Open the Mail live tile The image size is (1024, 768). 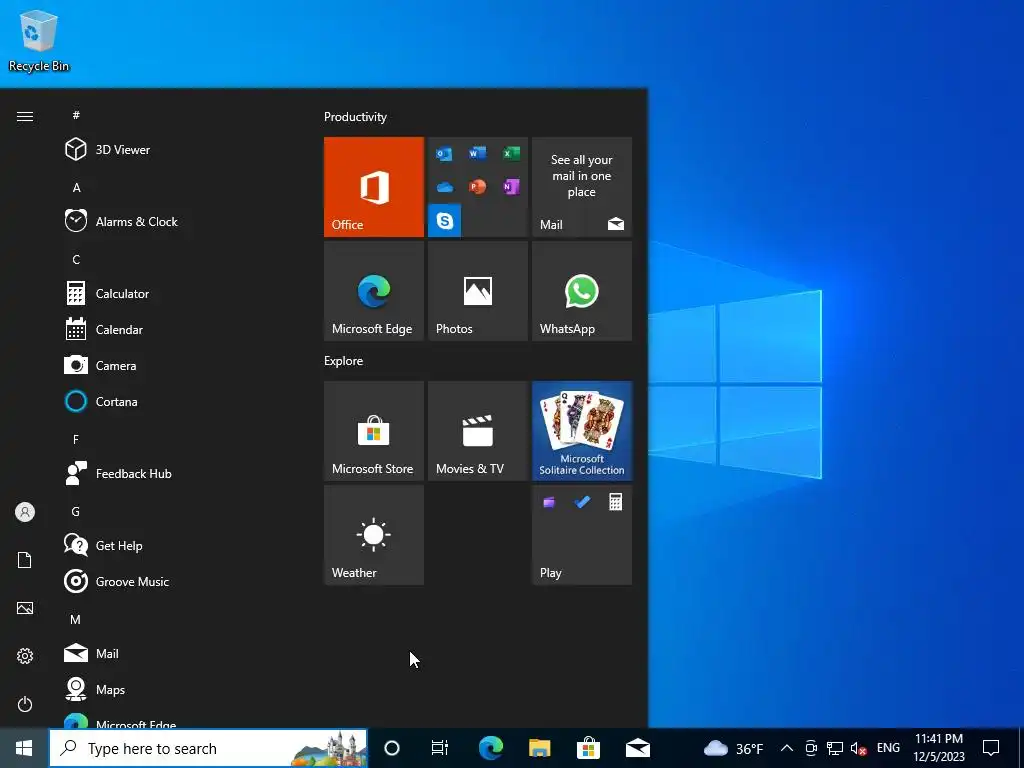tap(582, 187)
